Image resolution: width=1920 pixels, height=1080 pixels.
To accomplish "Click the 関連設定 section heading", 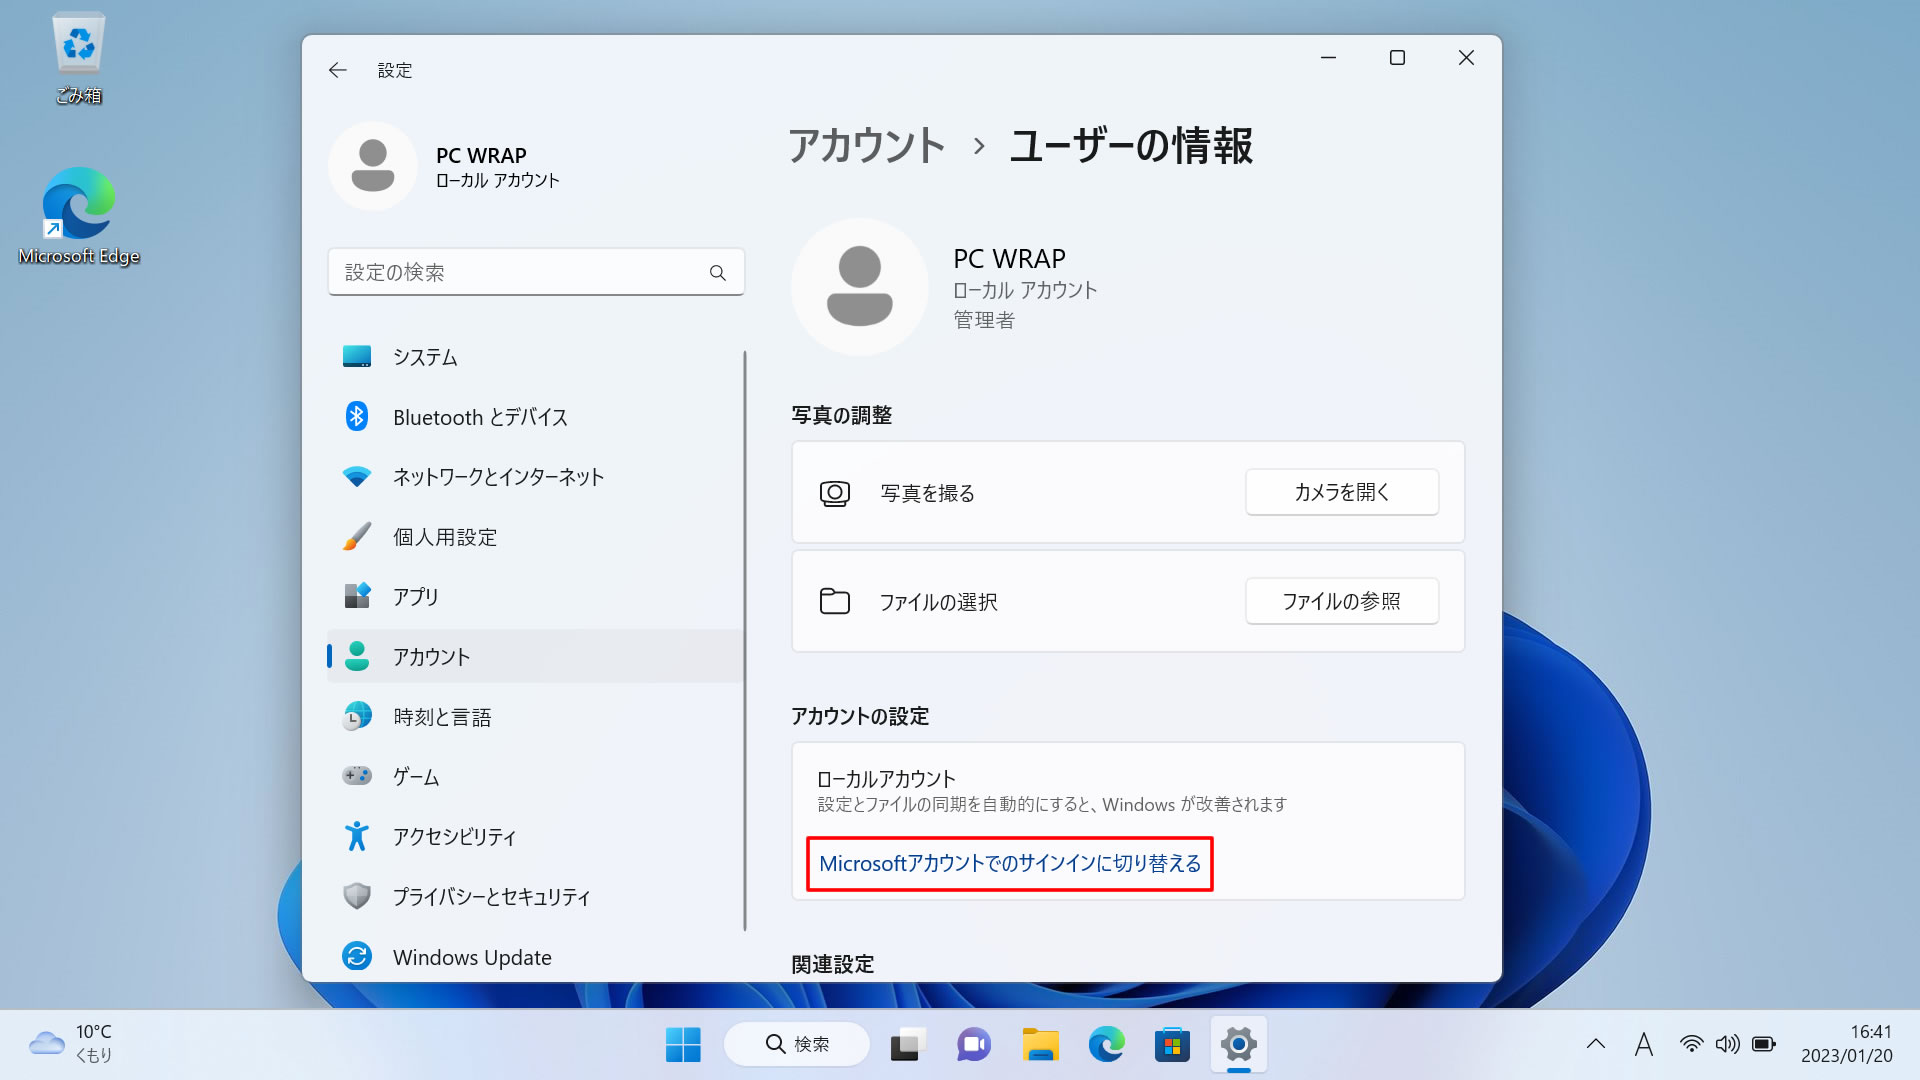I will tap(832, 964).
